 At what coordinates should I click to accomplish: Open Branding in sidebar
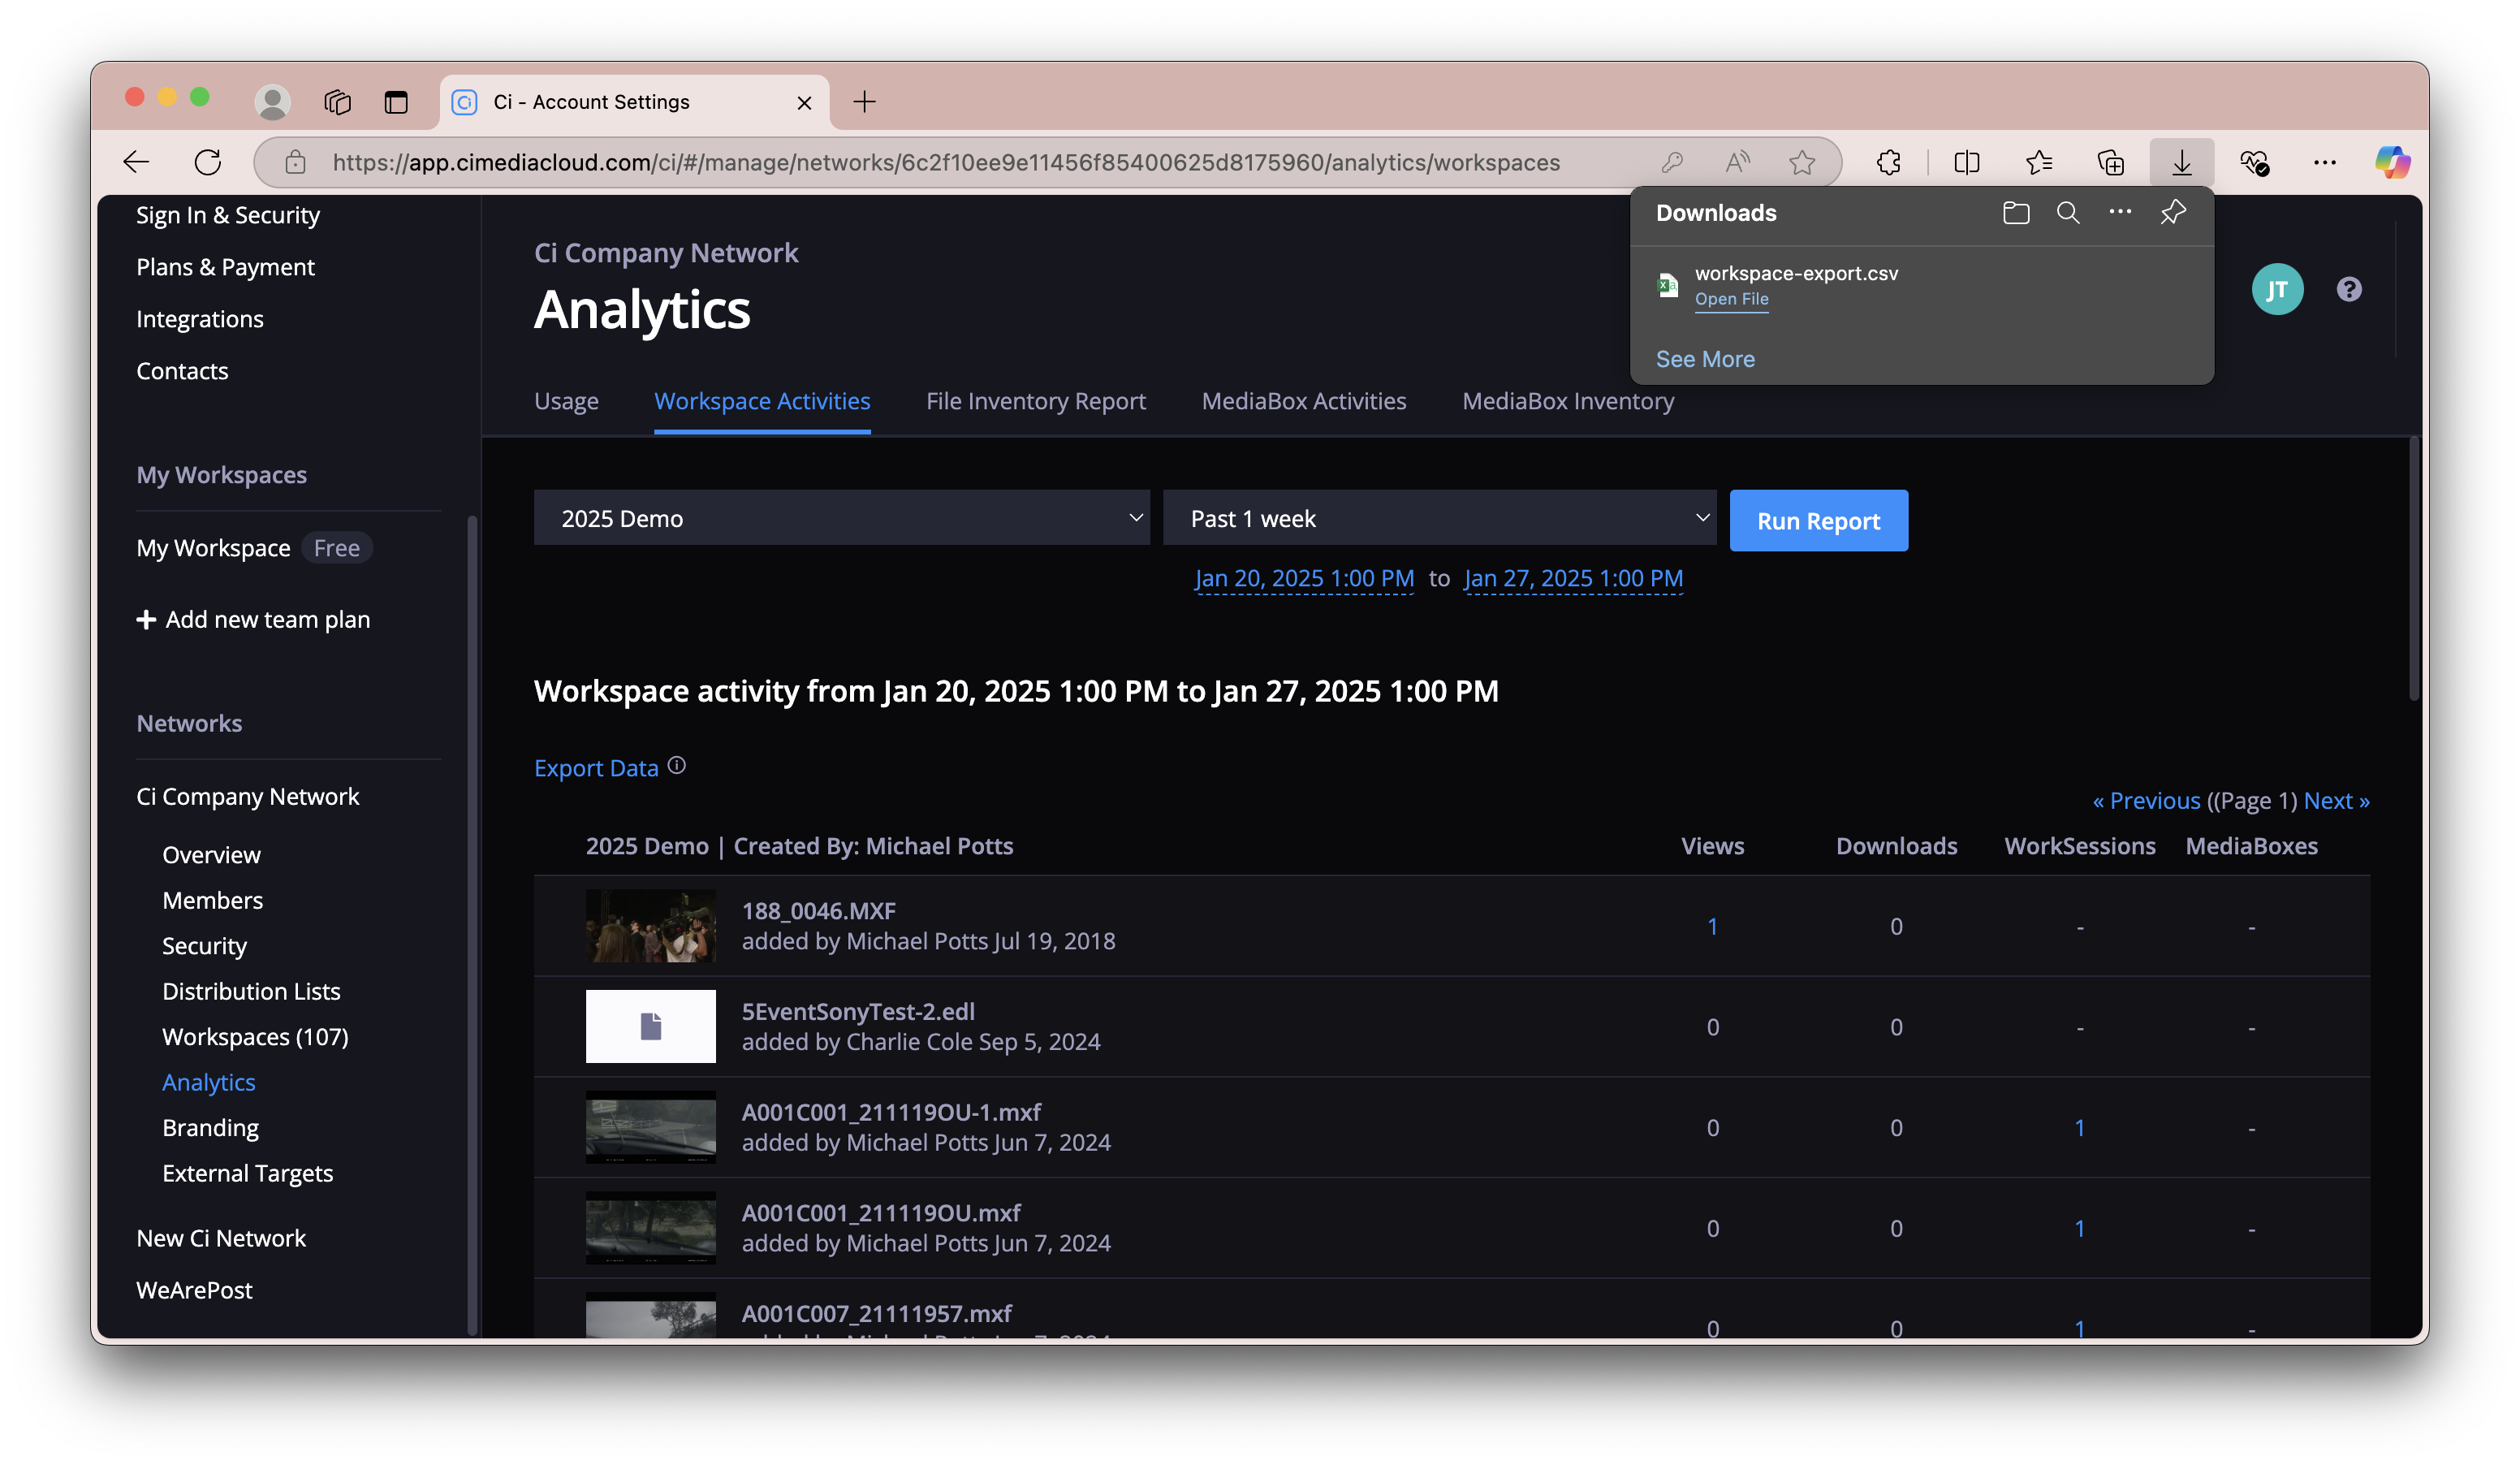210,1128
